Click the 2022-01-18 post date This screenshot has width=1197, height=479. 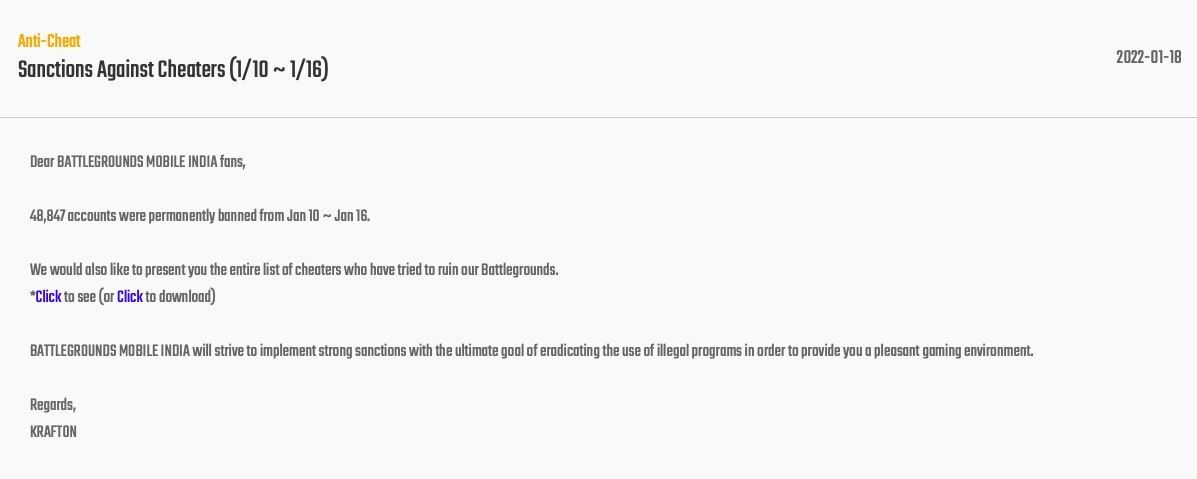(1148, 57)
